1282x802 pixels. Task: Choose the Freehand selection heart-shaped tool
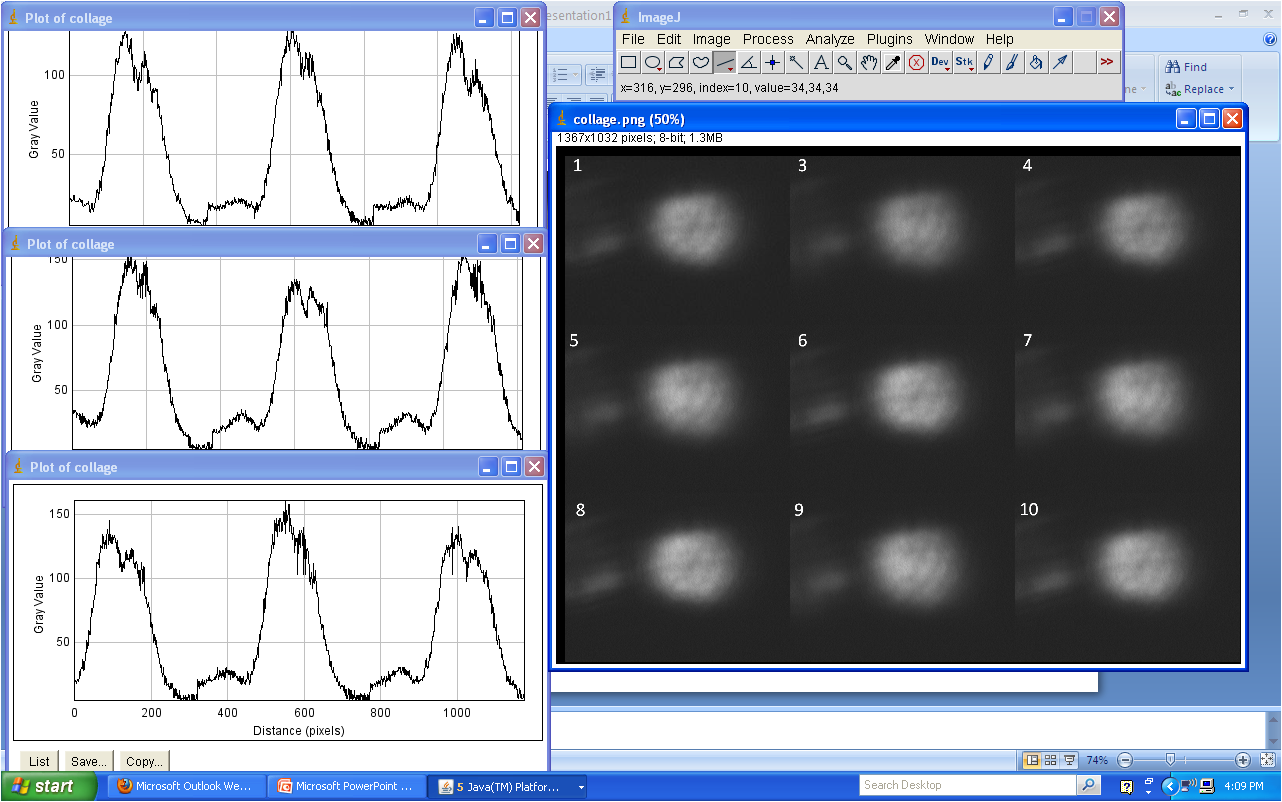tap(701, 62)
